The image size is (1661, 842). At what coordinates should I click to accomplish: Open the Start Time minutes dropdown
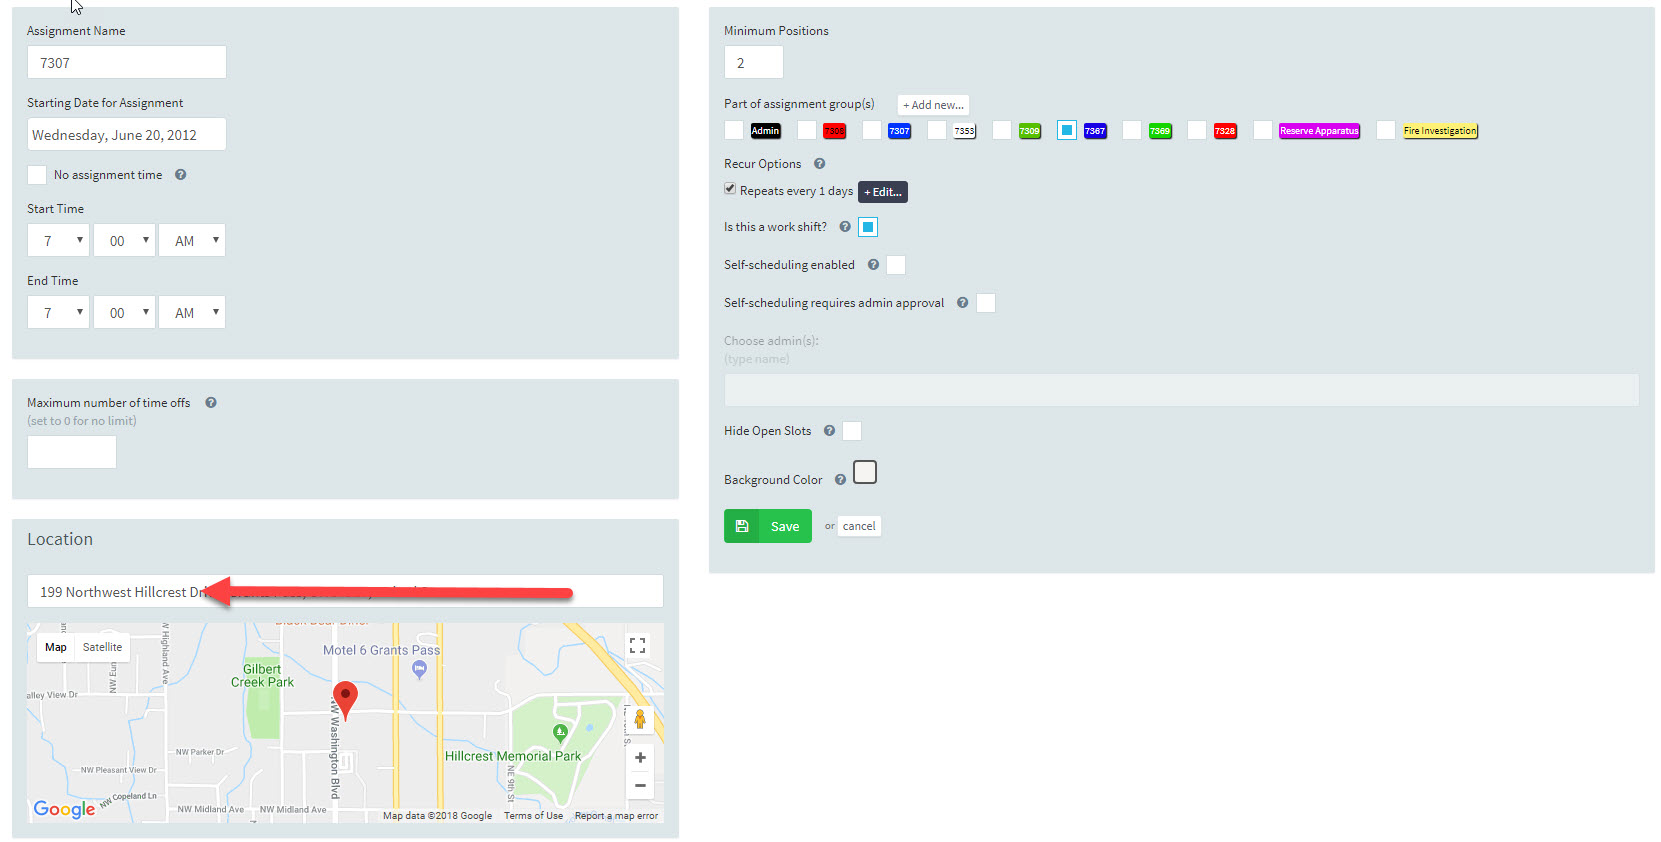click(125, 240)
